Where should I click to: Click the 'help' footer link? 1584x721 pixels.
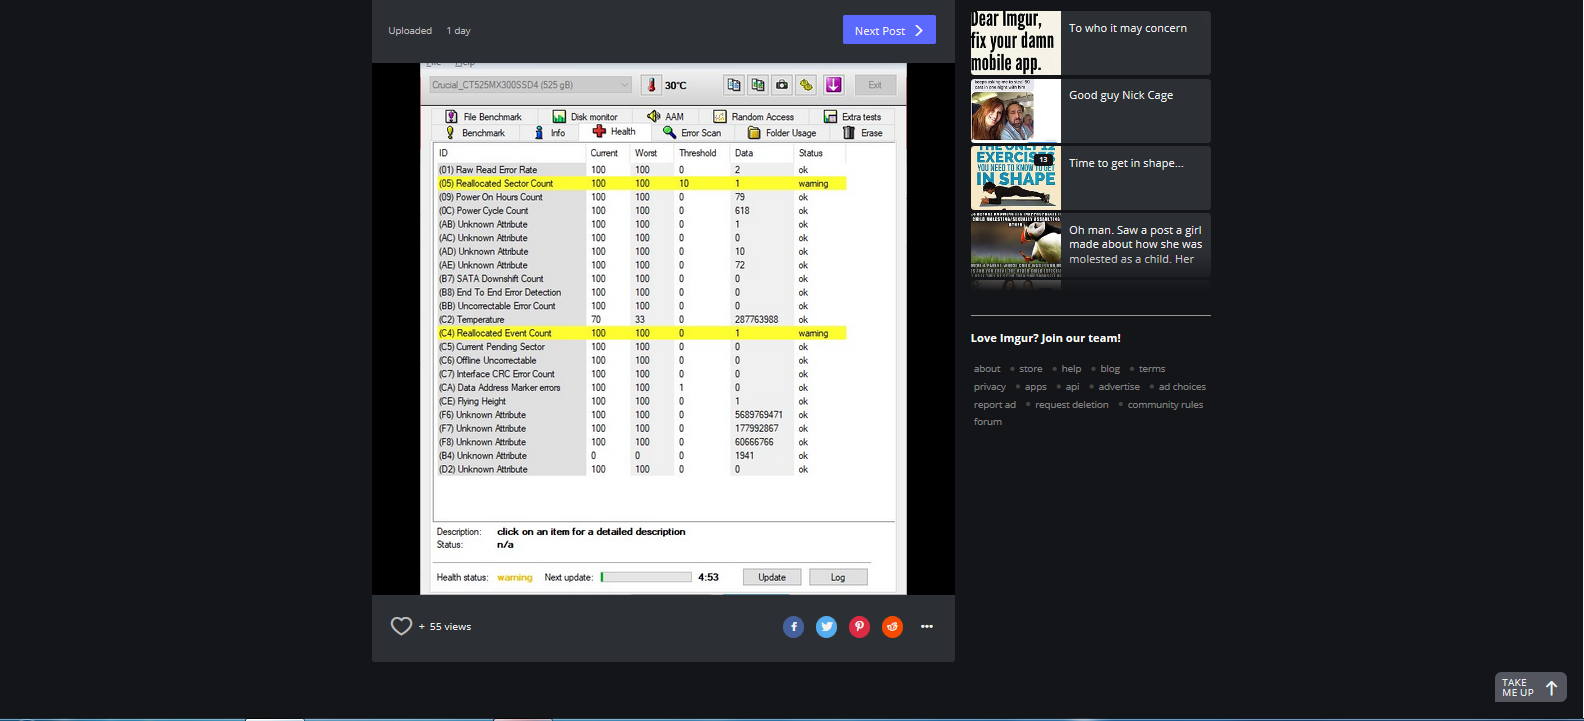(x=1071, y=369)
